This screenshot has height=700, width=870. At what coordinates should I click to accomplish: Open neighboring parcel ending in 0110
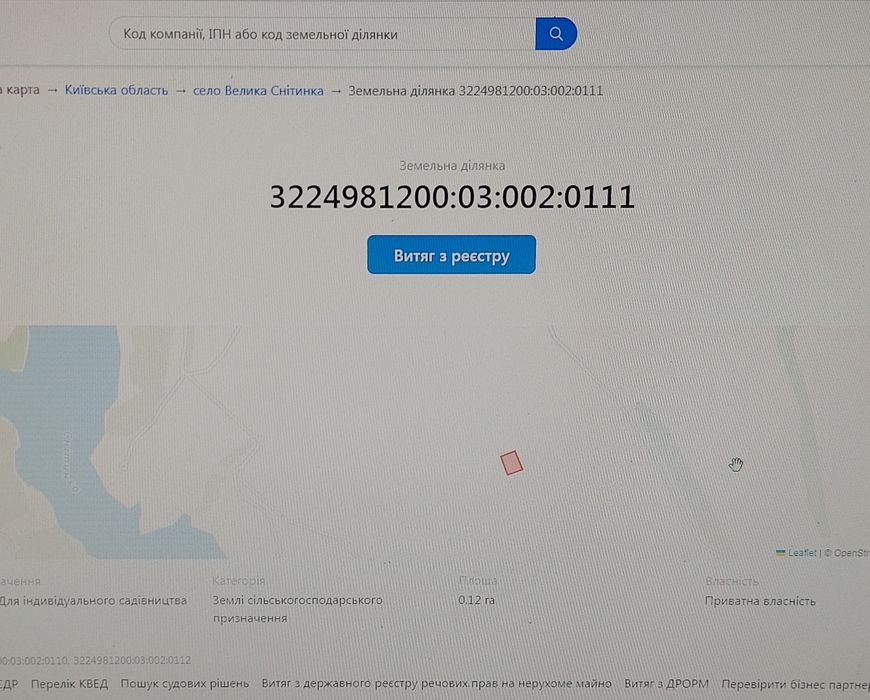(34, 660)
